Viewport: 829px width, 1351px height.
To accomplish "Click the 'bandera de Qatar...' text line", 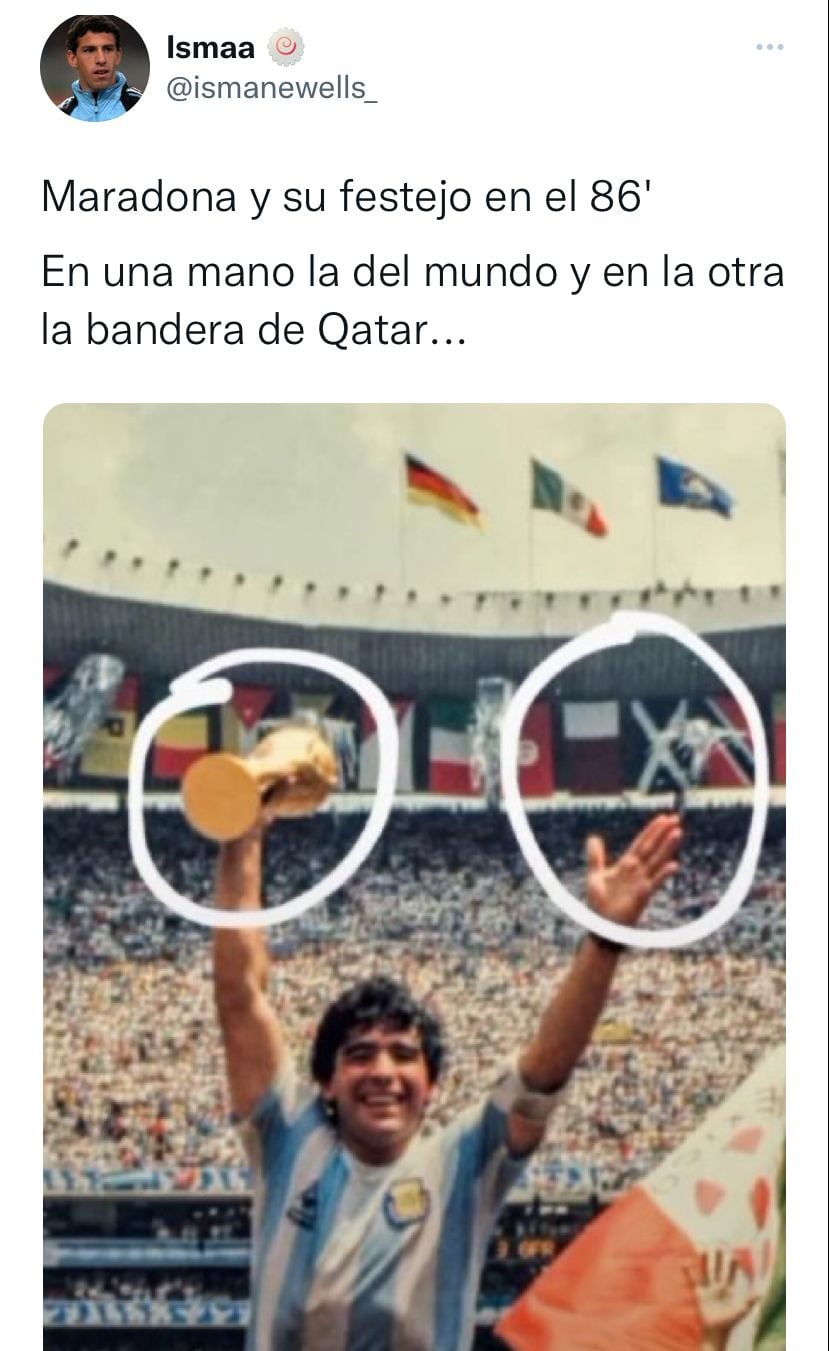I will (252, 330).
